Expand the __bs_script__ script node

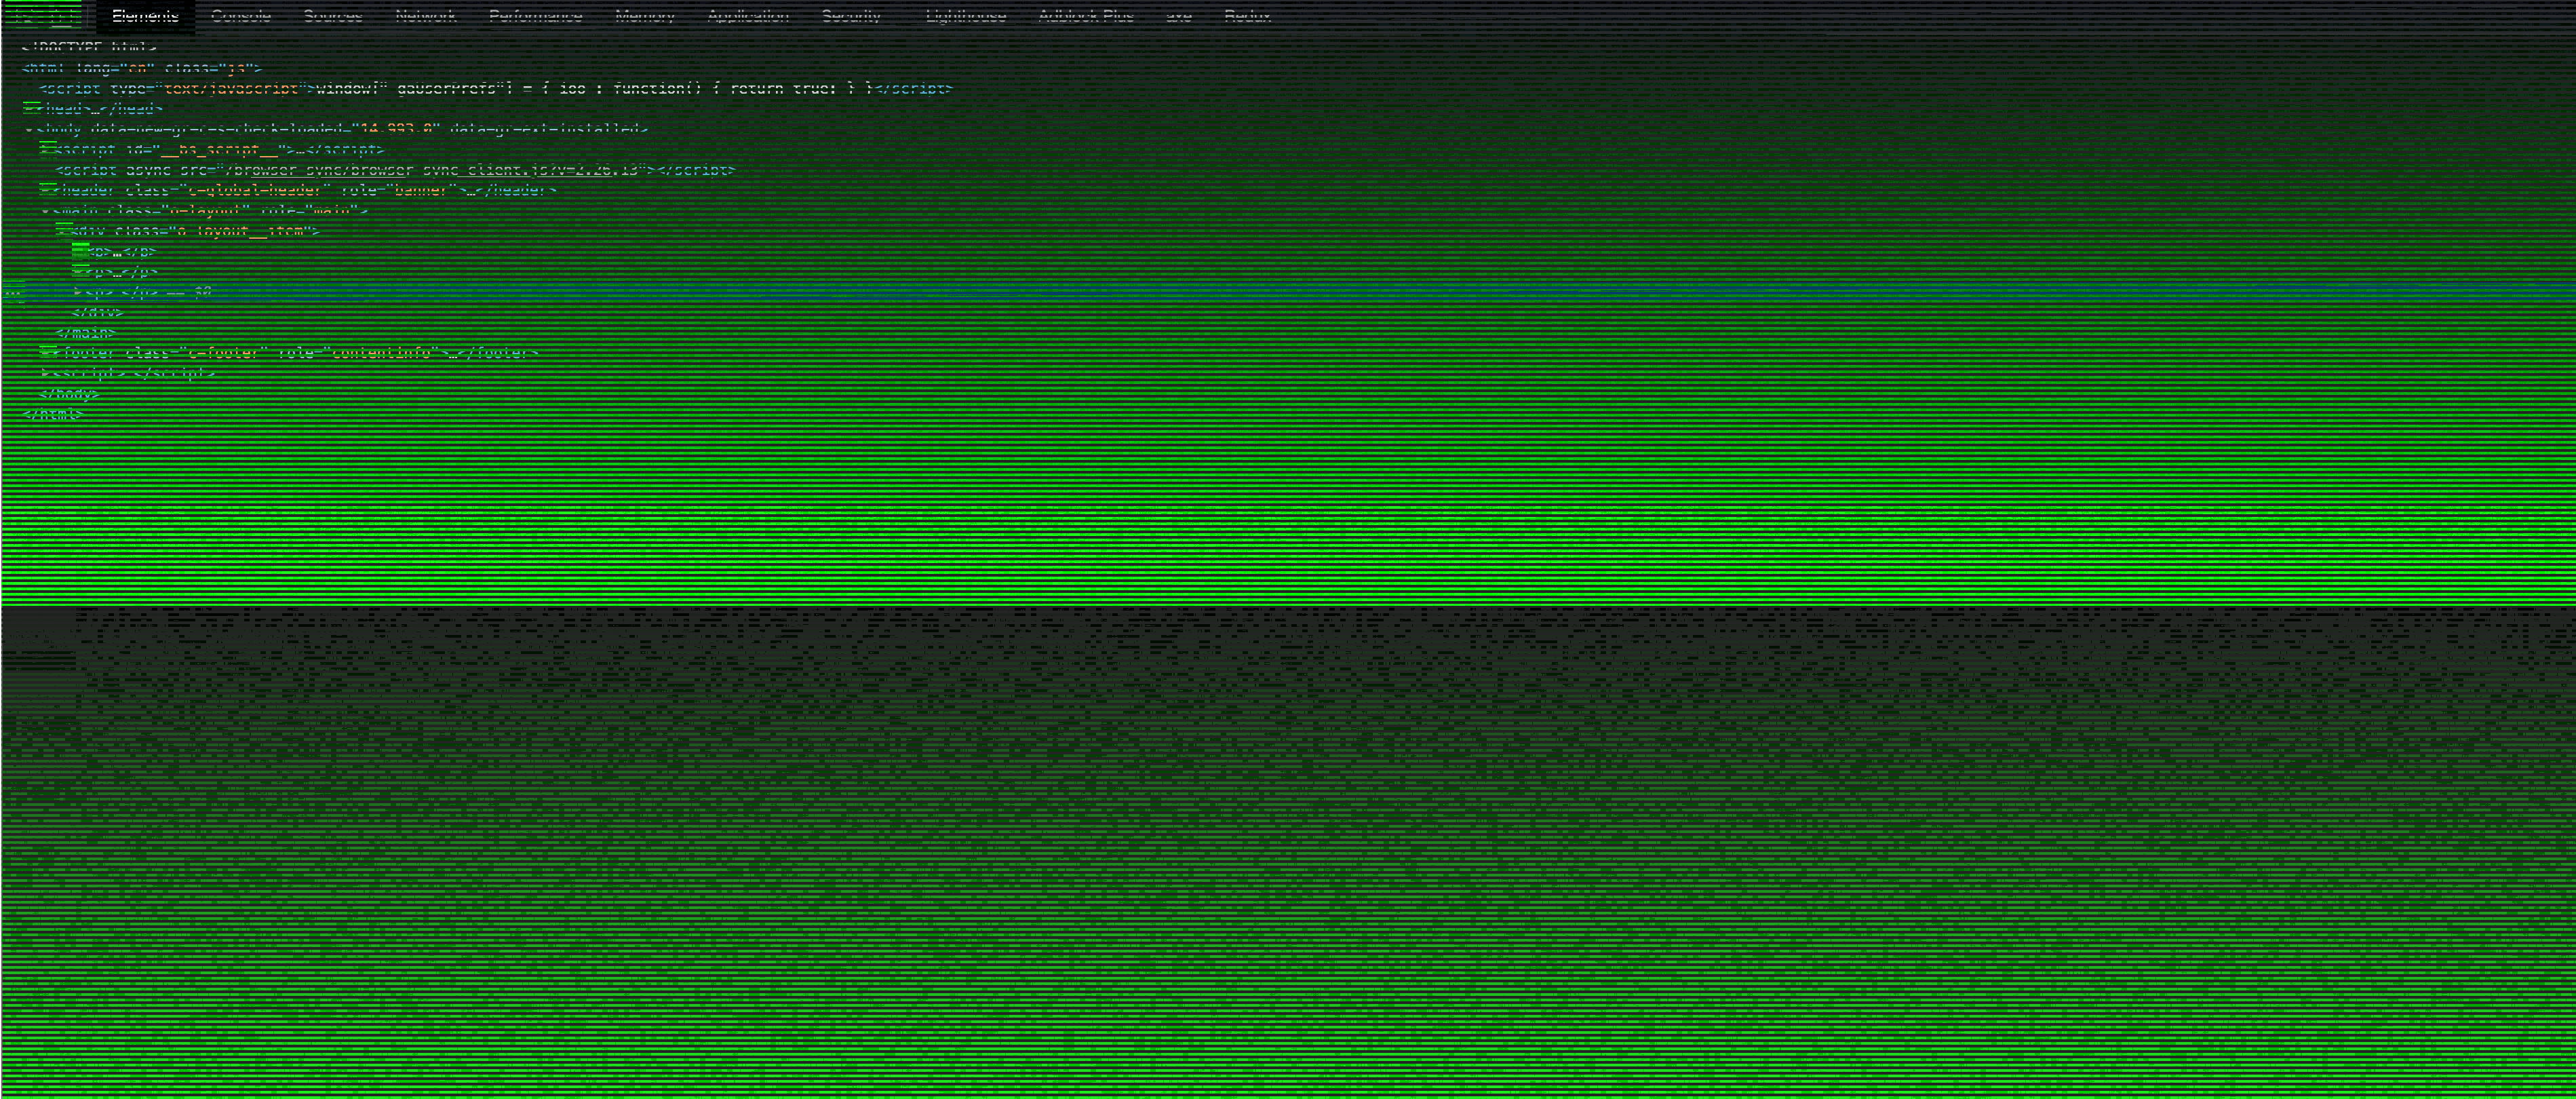point(46,150)
